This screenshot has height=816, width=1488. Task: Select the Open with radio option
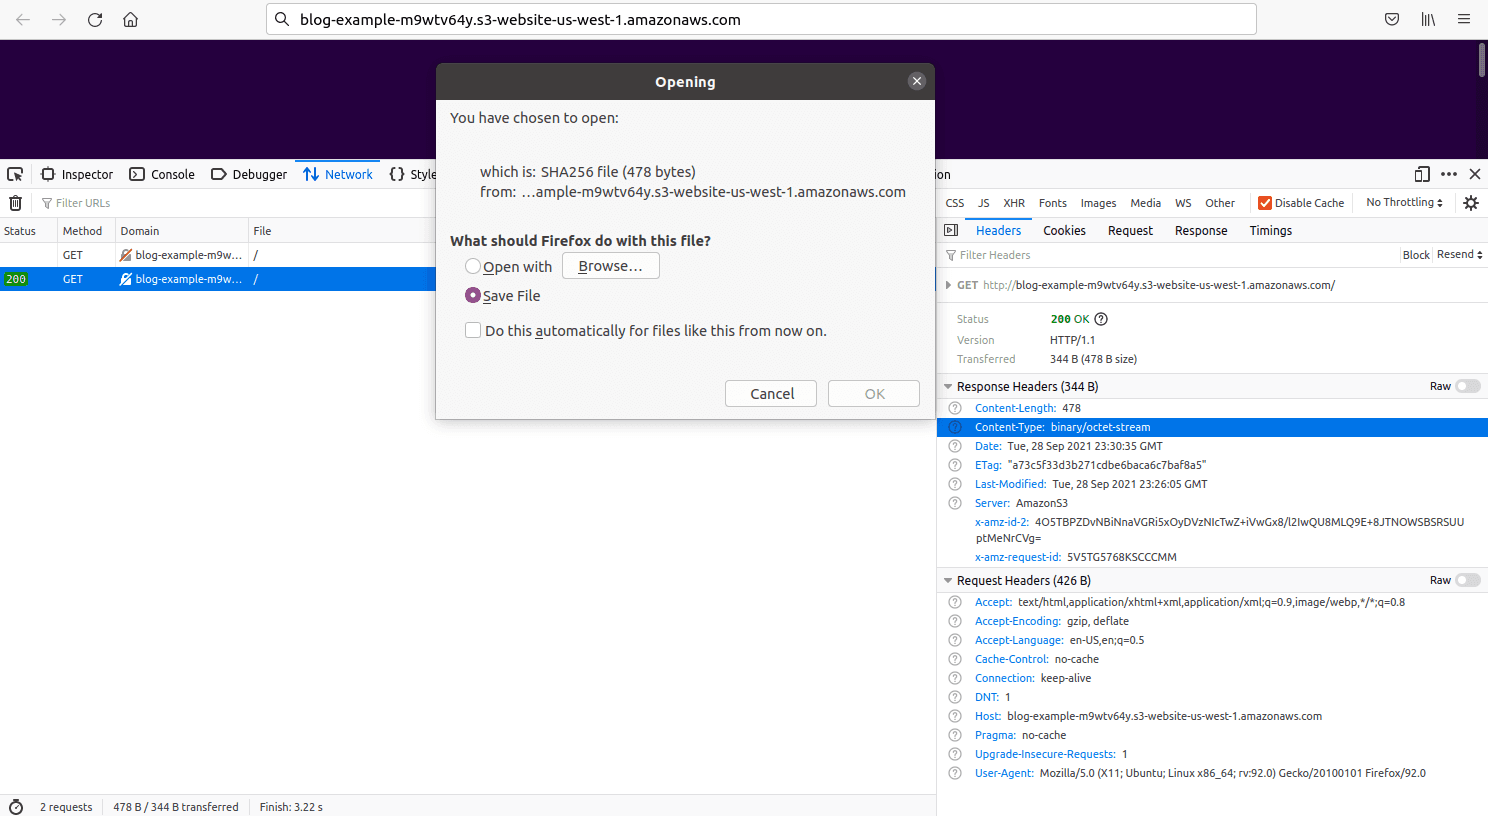tap(473, 266)
